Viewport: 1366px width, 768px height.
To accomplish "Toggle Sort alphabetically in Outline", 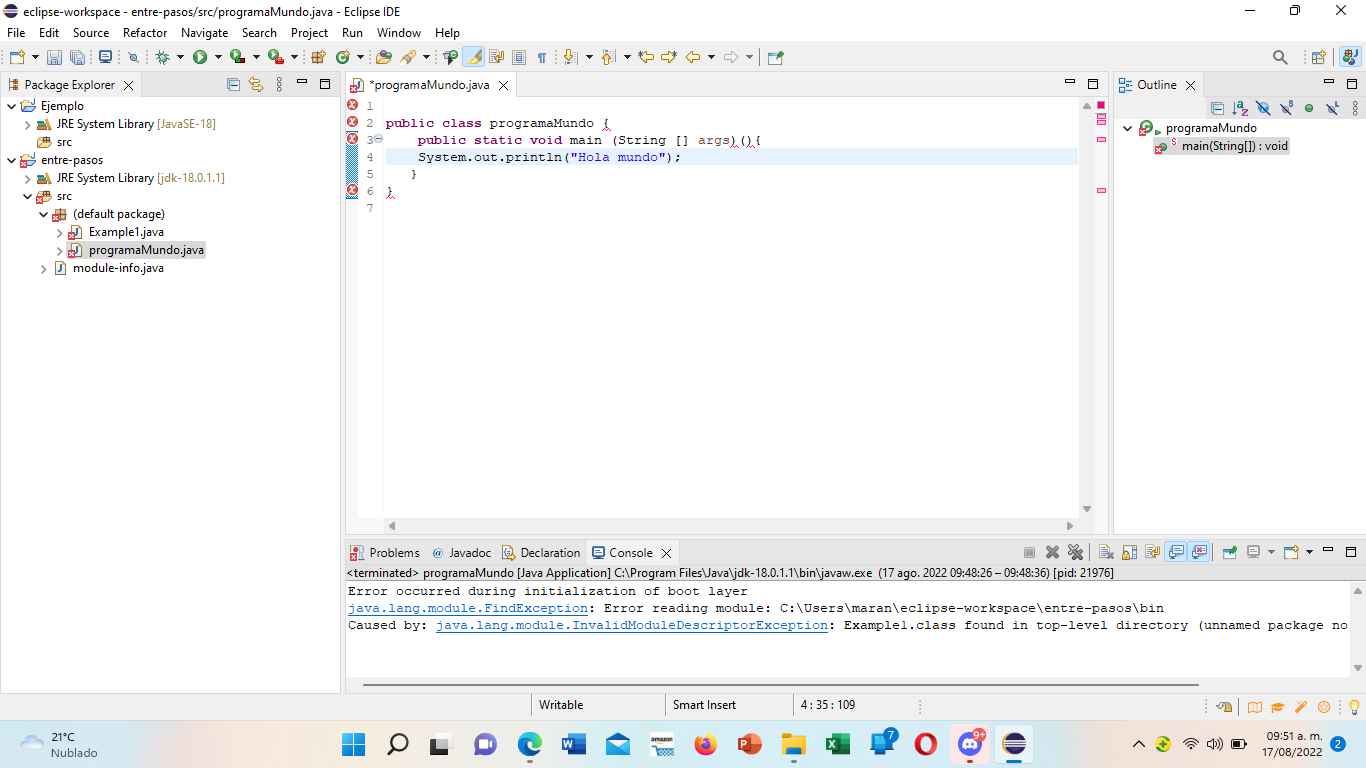I will click(1240, 108).
